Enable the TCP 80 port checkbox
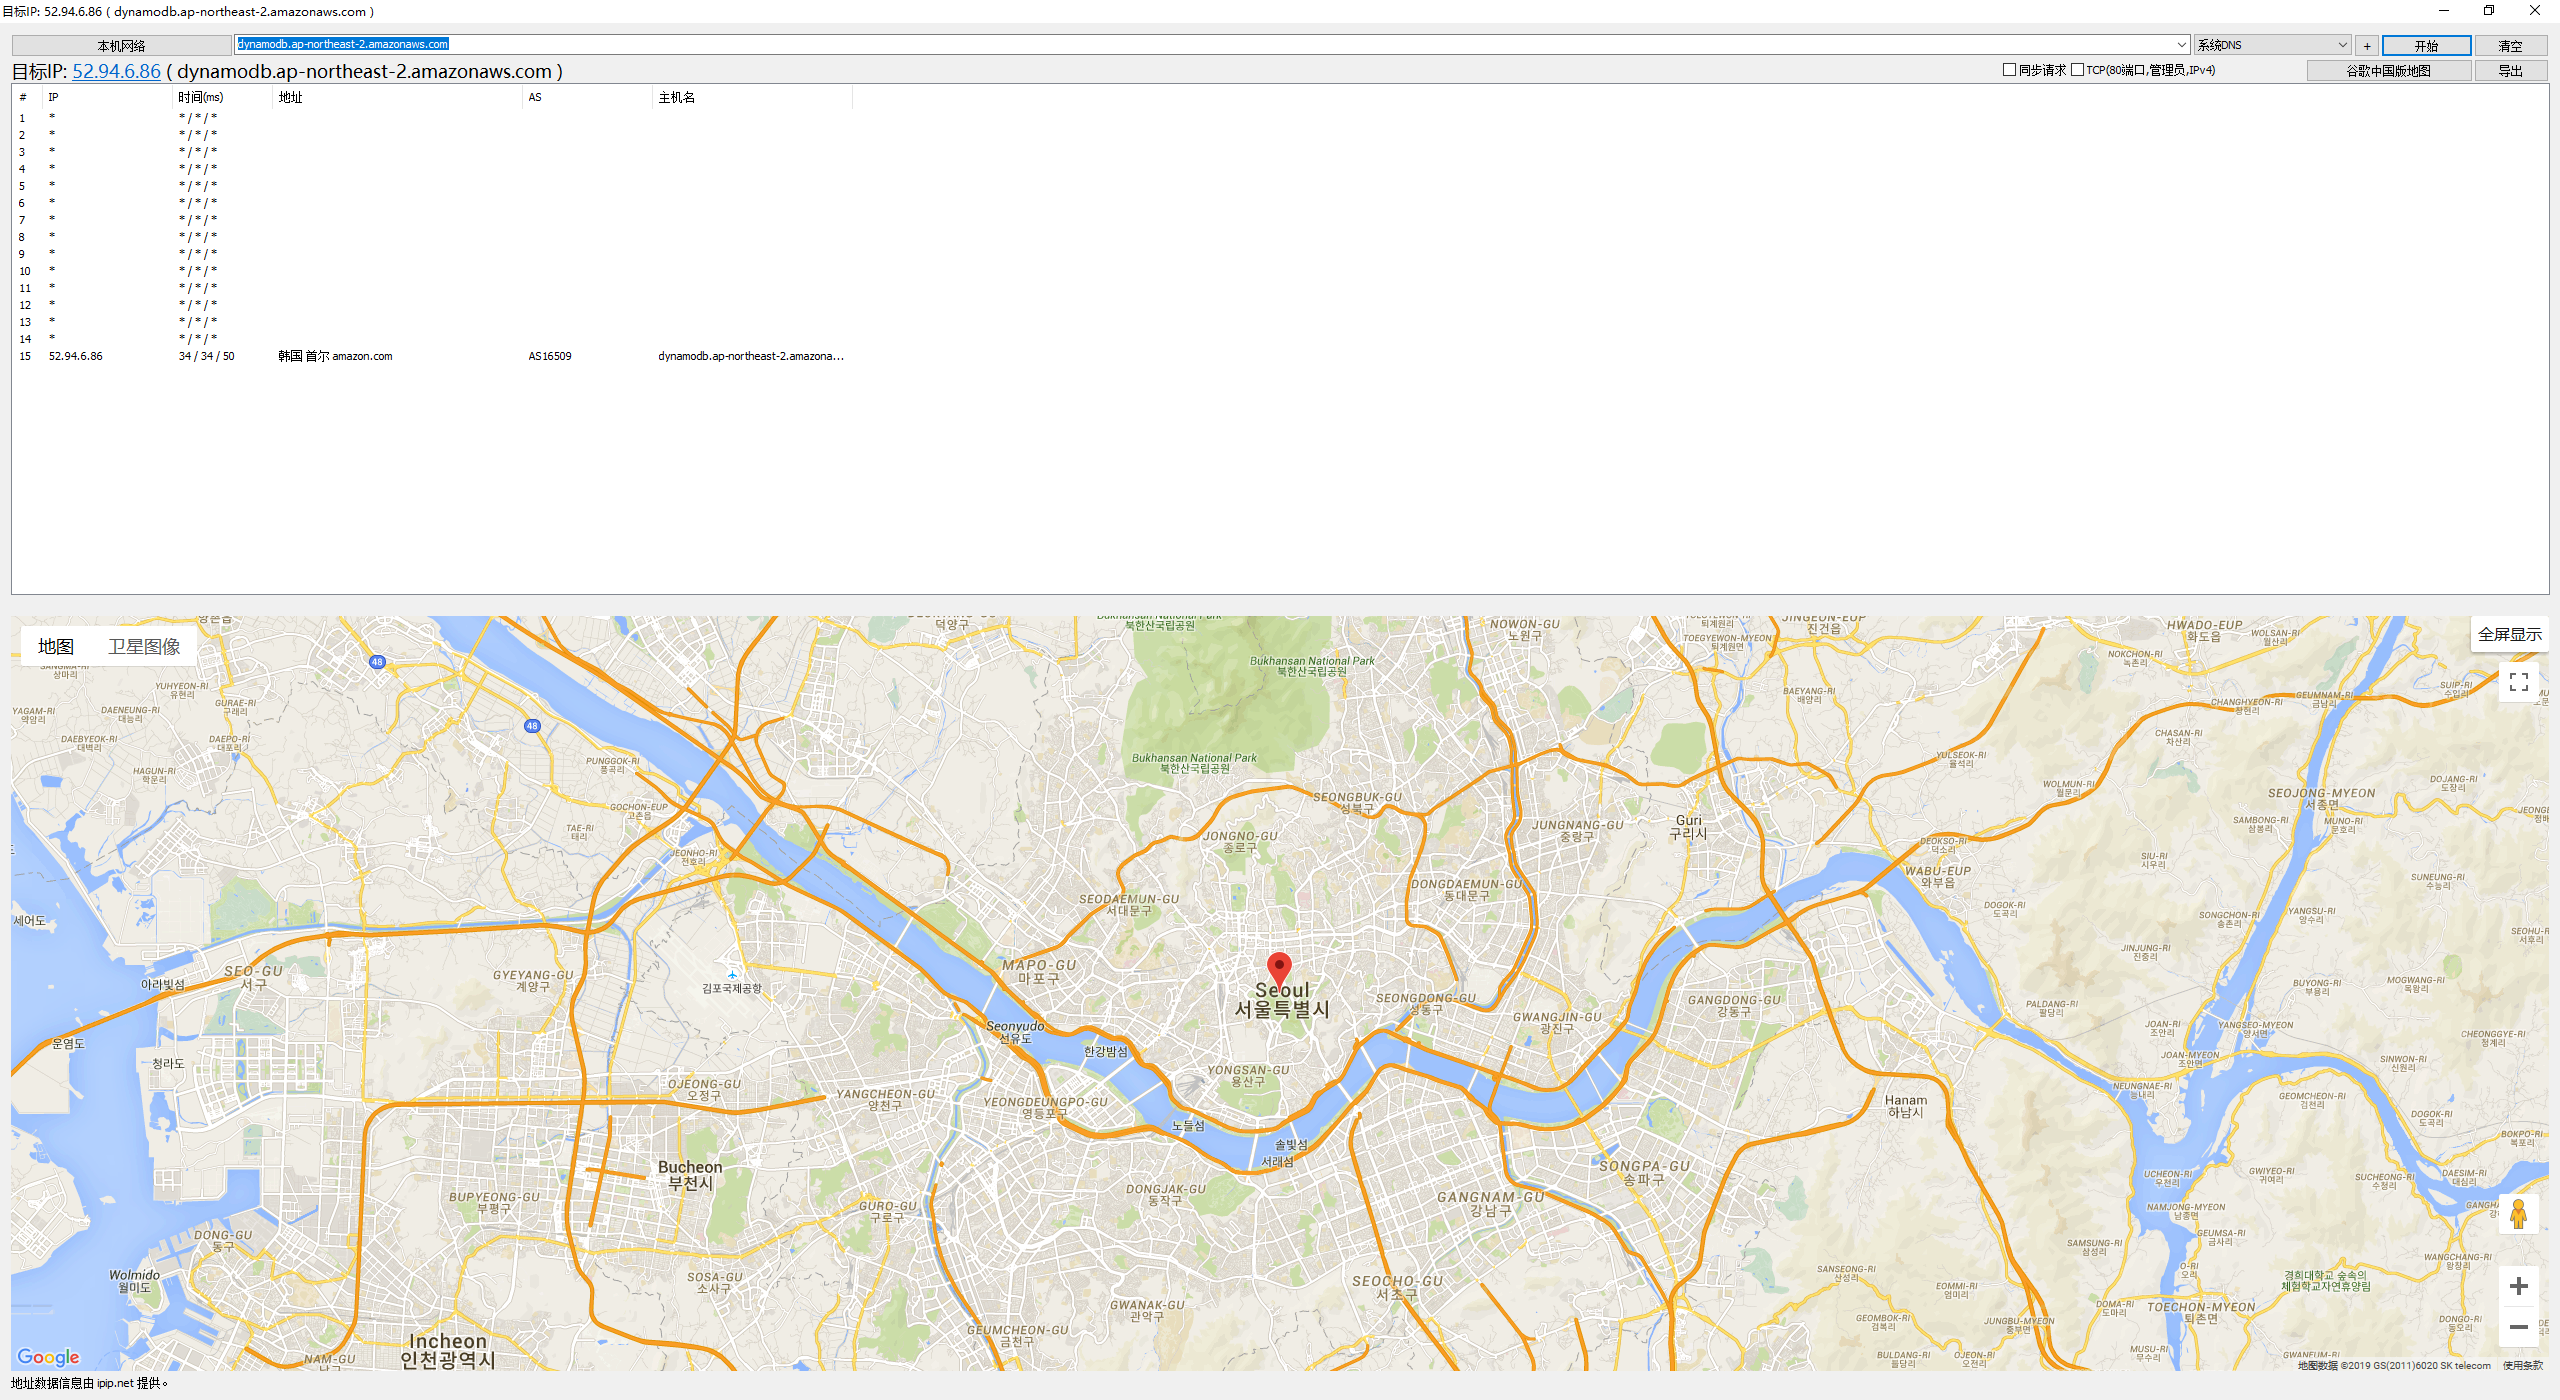This screenshot has width=2560, height=1400. click(x=2077, y=70)
